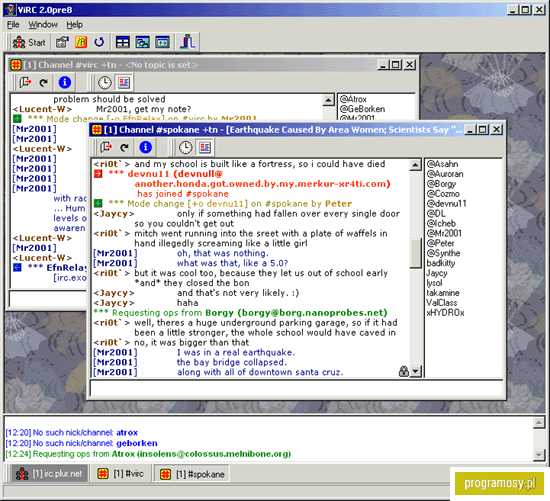
Task: Click the down arrow of #spokane chat scrollbar
Action: point(415,372)
